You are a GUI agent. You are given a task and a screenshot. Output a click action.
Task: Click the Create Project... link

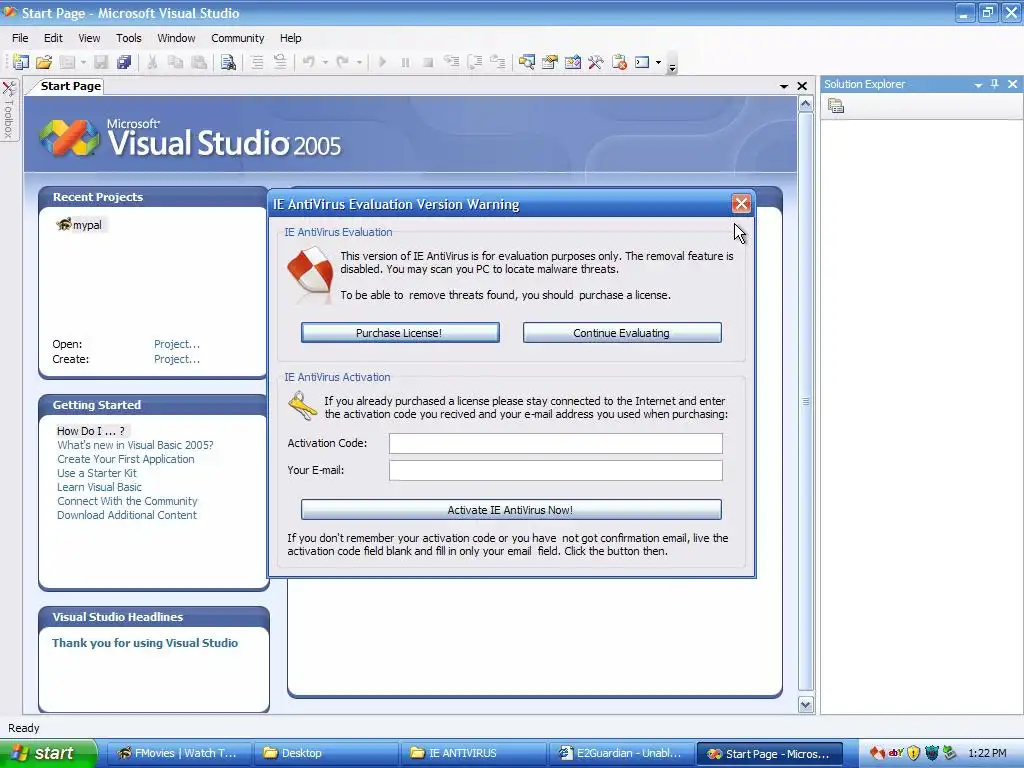click(x=176, y=359)
